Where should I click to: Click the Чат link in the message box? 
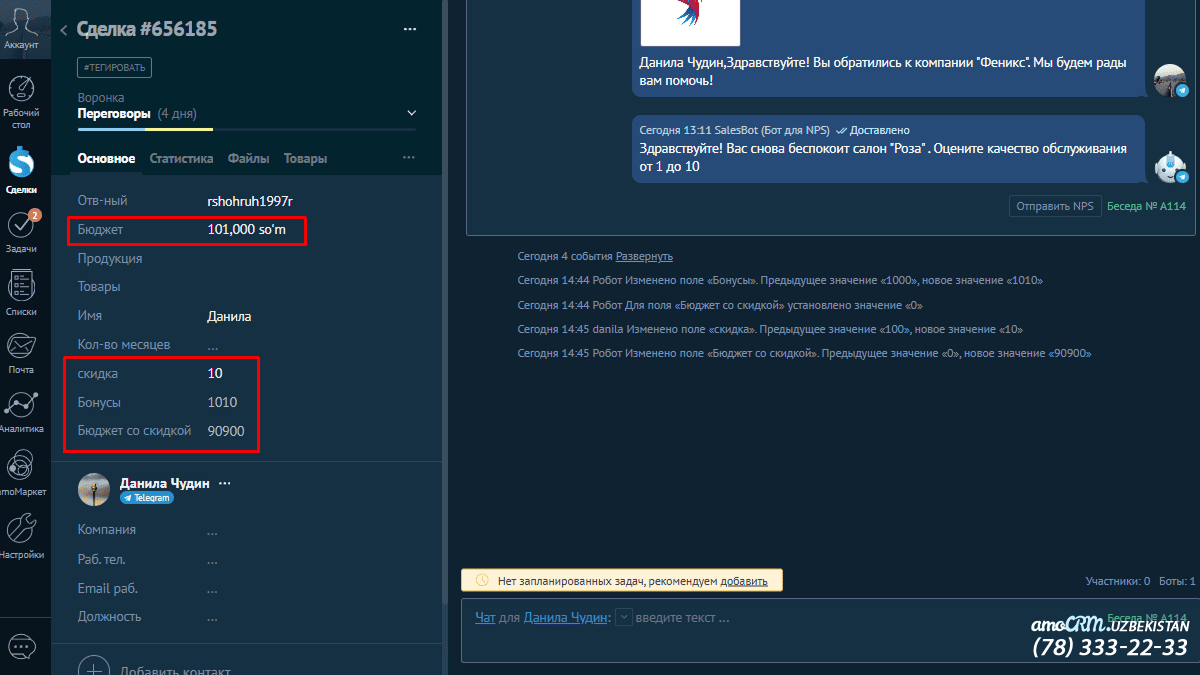point(485,618)
